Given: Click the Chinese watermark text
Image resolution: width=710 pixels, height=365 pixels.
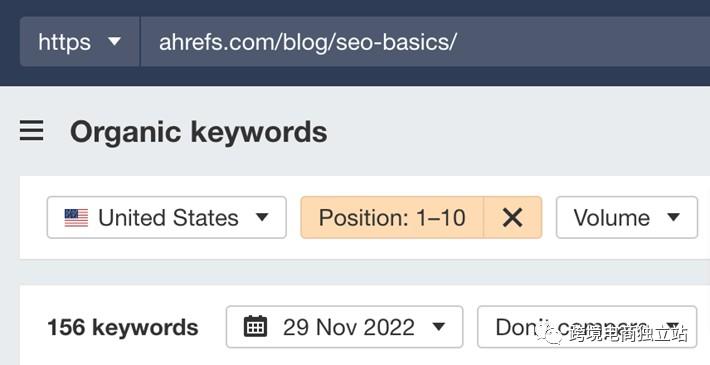Looking at the screenshot, I should click(628, 334).
